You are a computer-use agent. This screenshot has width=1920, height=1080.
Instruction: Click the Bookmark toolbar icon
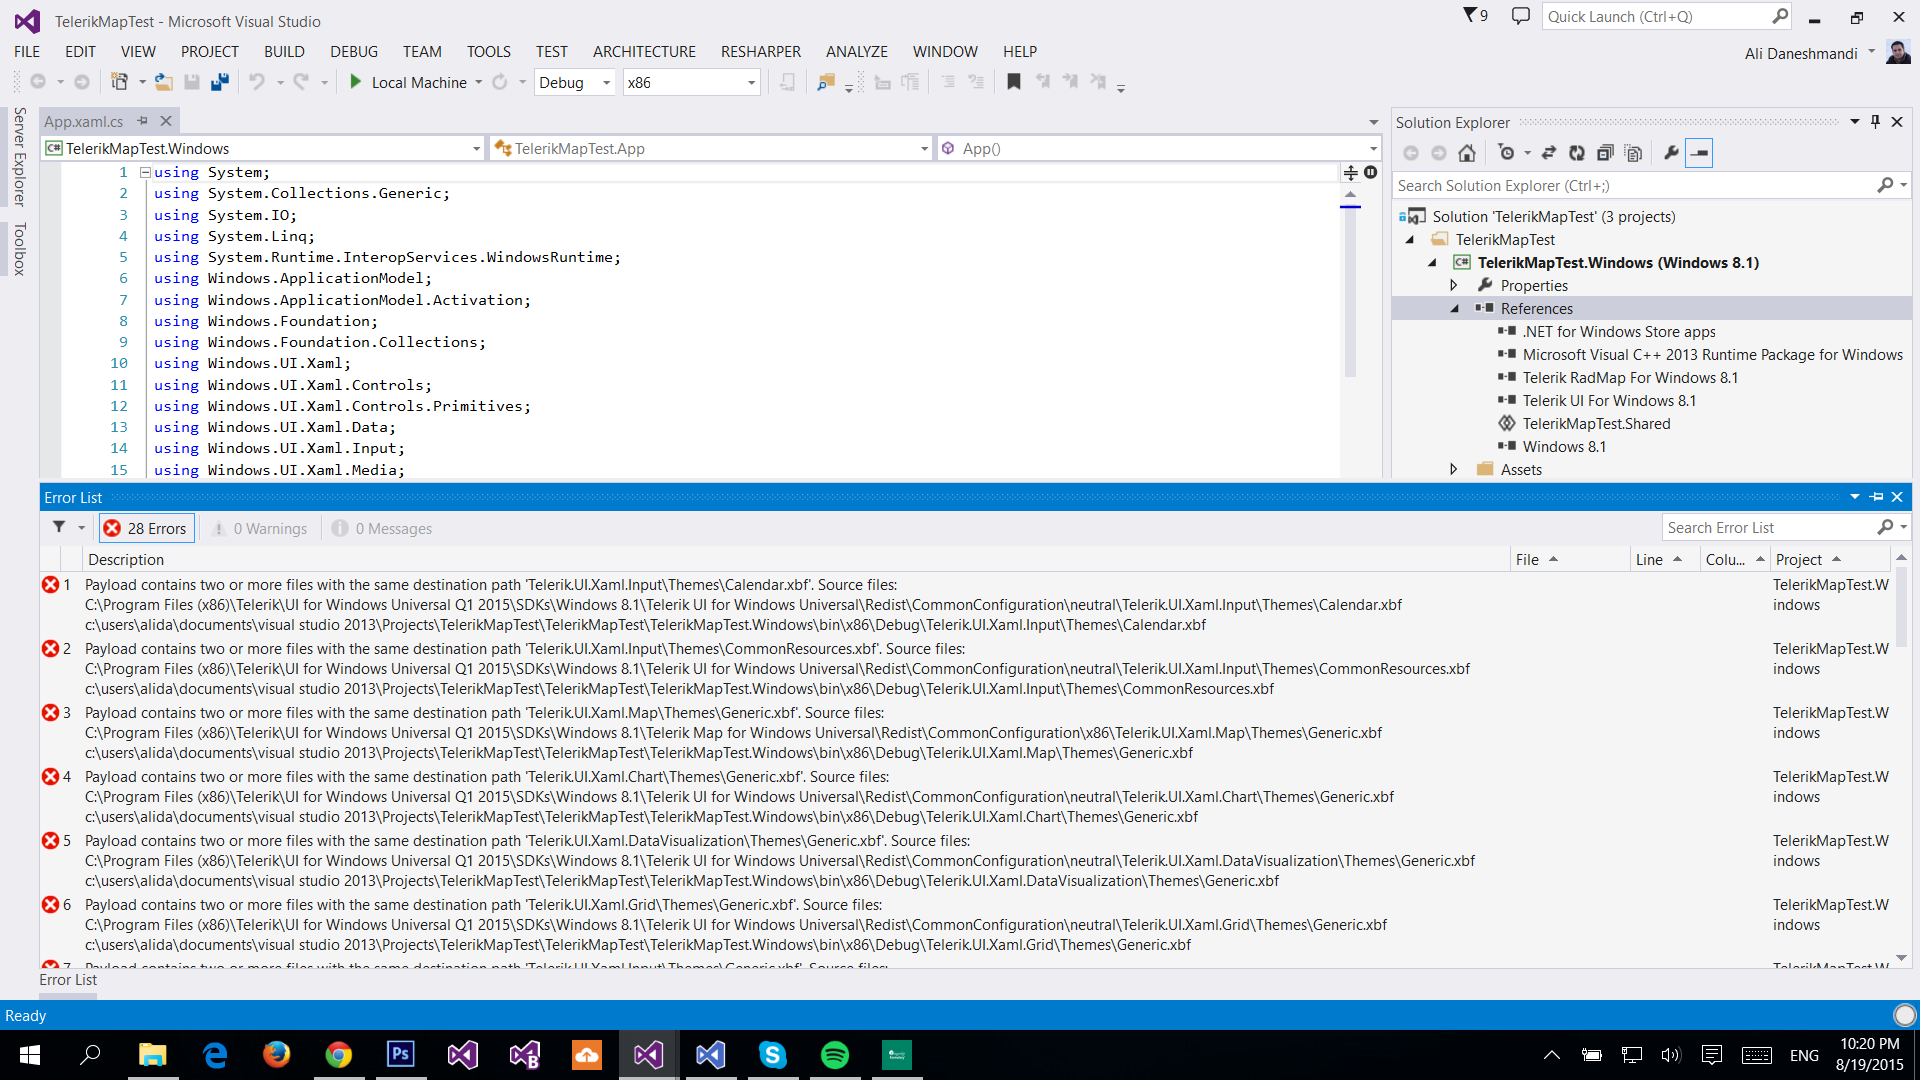pyautogui.click(x=1014, y=82)
